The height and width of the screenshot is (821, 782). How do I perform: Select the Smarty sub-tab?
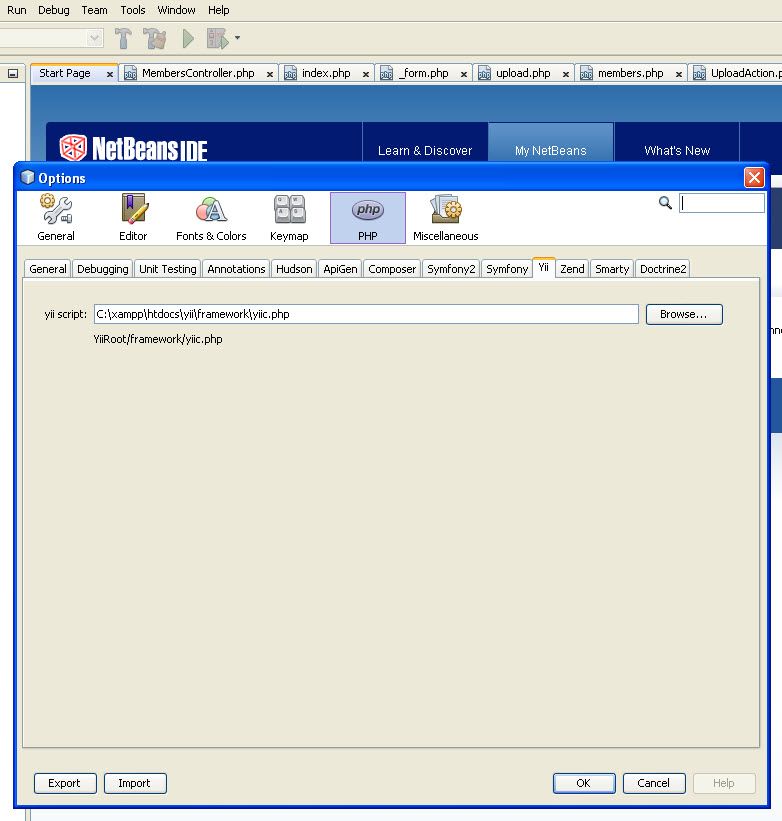click(612, 269)
